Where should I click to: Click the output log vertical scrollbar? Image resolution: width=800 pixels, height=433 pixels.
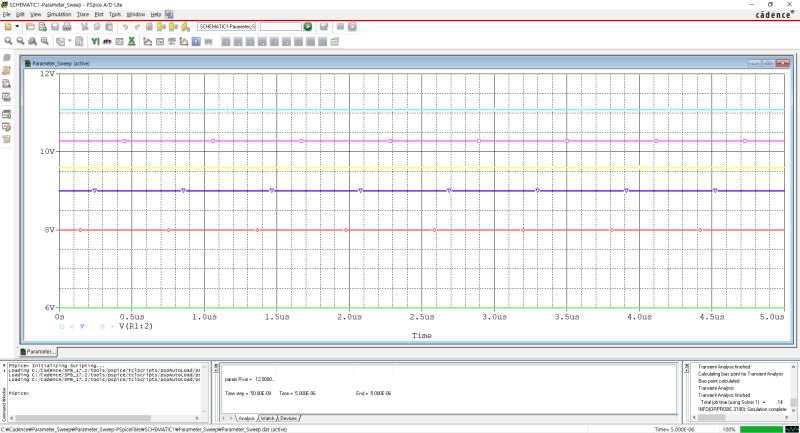[x=793, y=388]
